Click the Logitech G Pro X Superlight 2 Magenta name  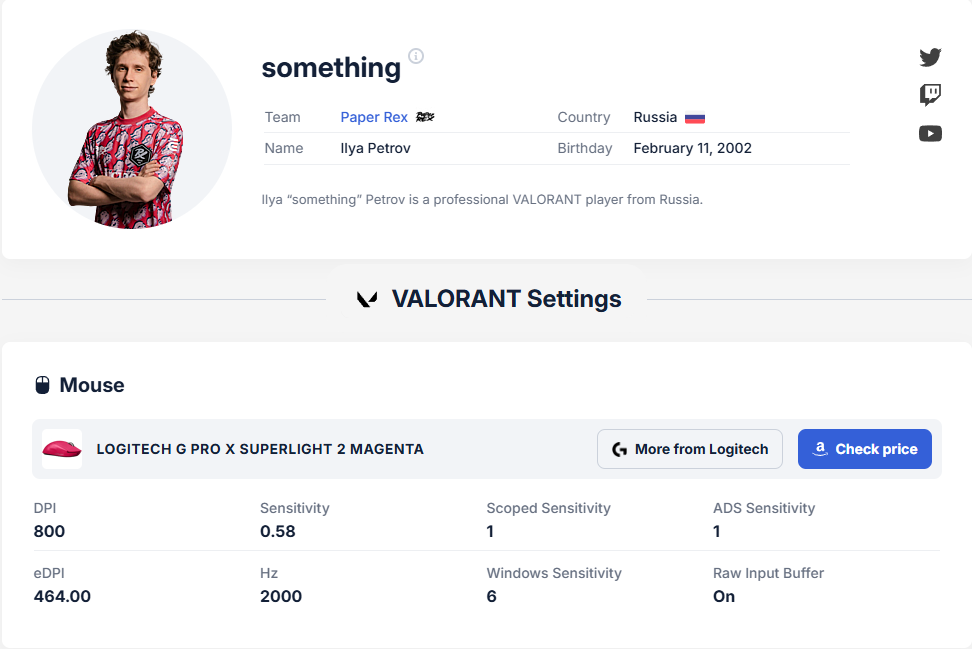click(260, 449)
